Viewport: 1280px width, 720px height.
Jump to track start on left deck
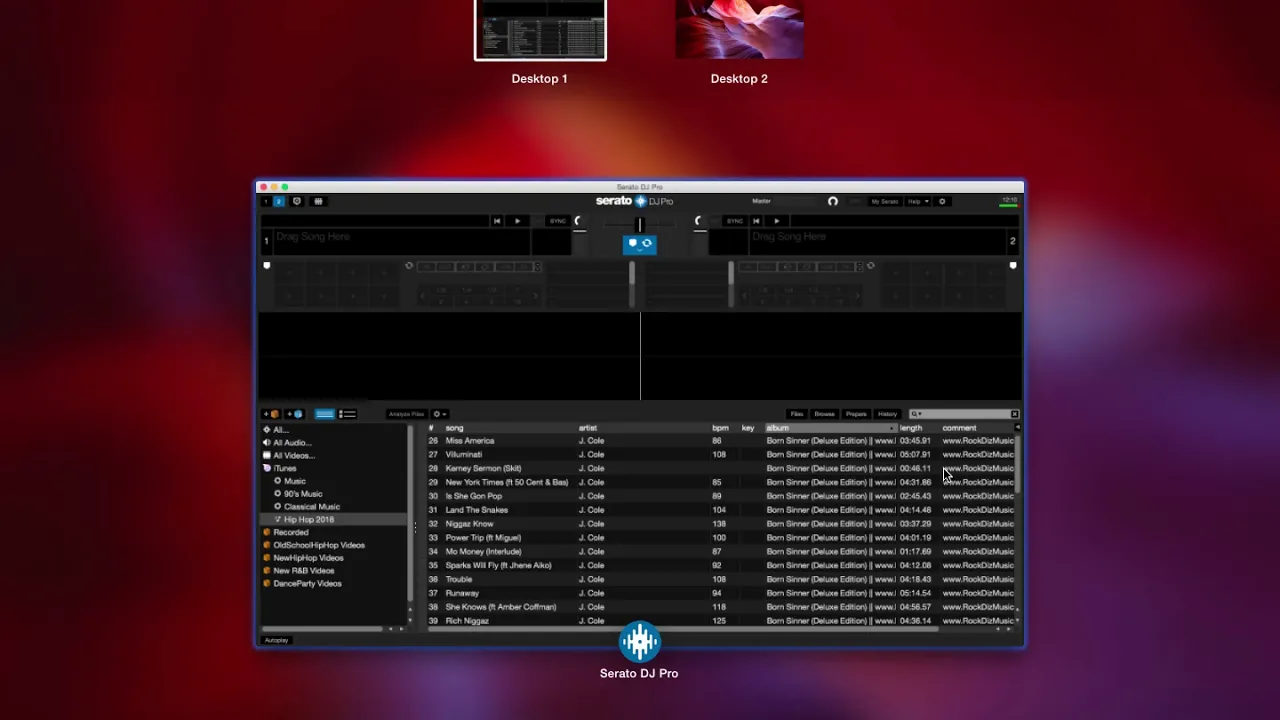point(497,221)
